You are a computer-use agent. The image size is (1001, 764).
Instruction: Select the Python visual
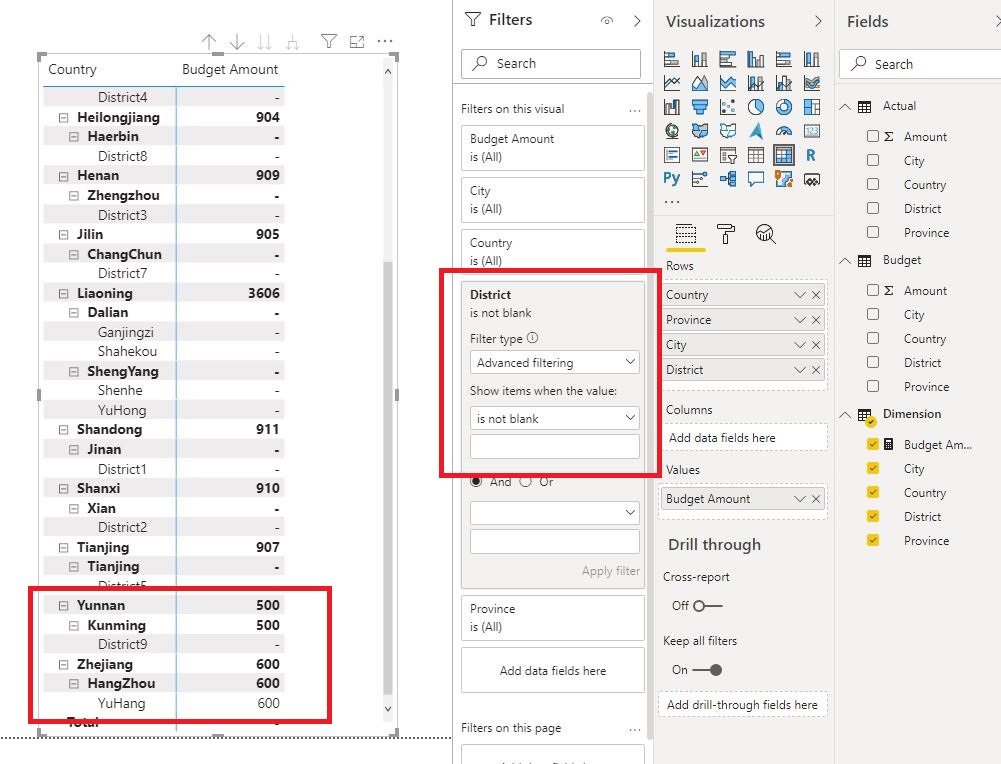coord(672,179)
